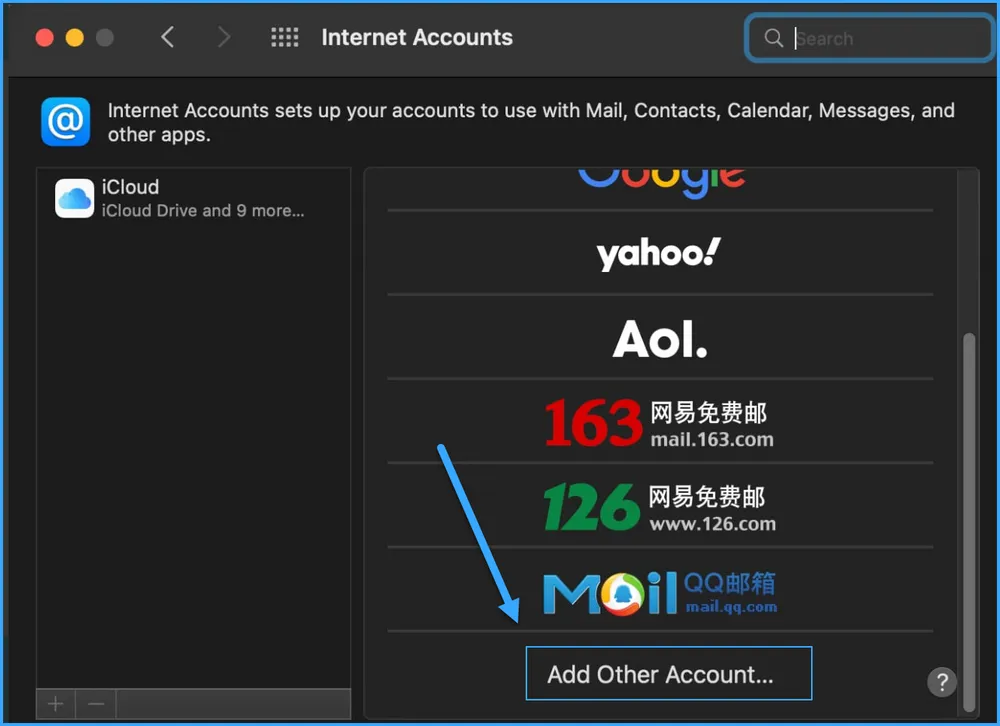Click the Internet Accounts @ symbol icon
Viewport: 1000px width, 726px height.
(x=64, y=122)
